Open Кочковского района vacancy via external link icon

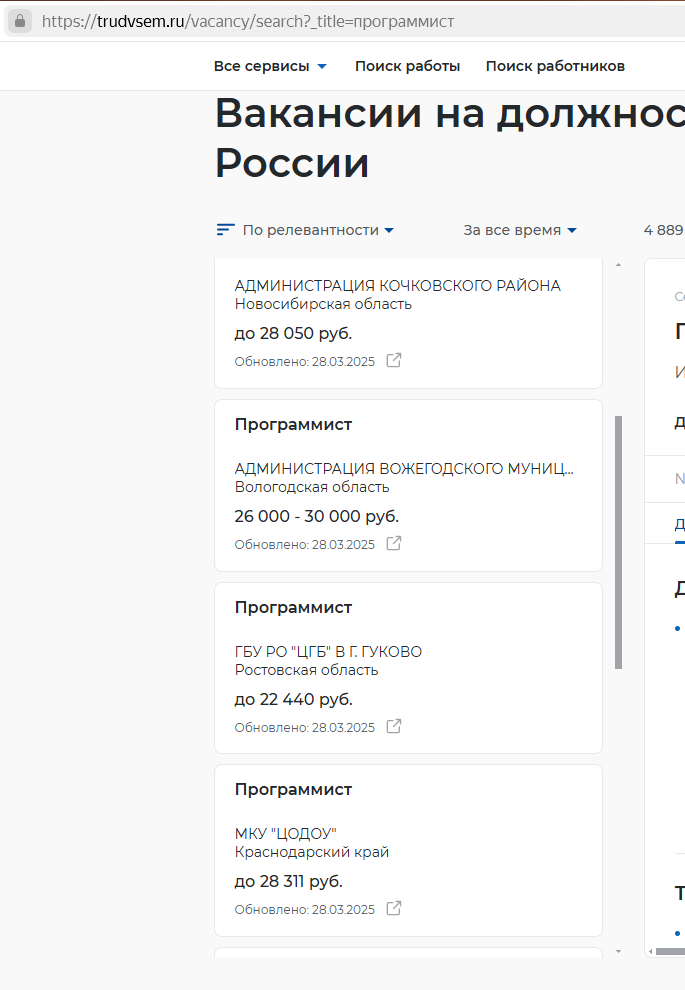coord(394,360)
